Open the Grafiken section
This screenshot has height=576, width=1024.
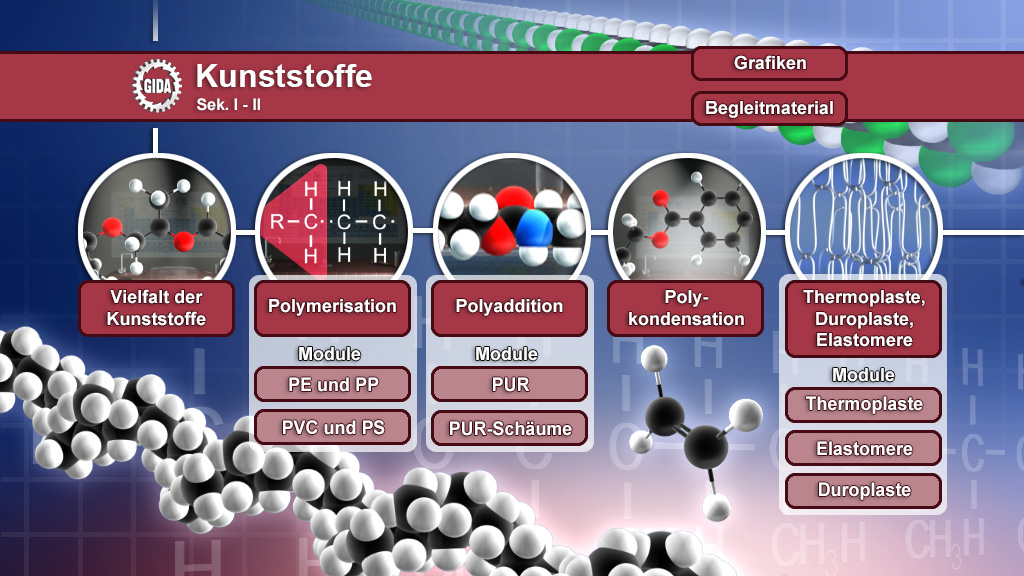click(769, 64)
